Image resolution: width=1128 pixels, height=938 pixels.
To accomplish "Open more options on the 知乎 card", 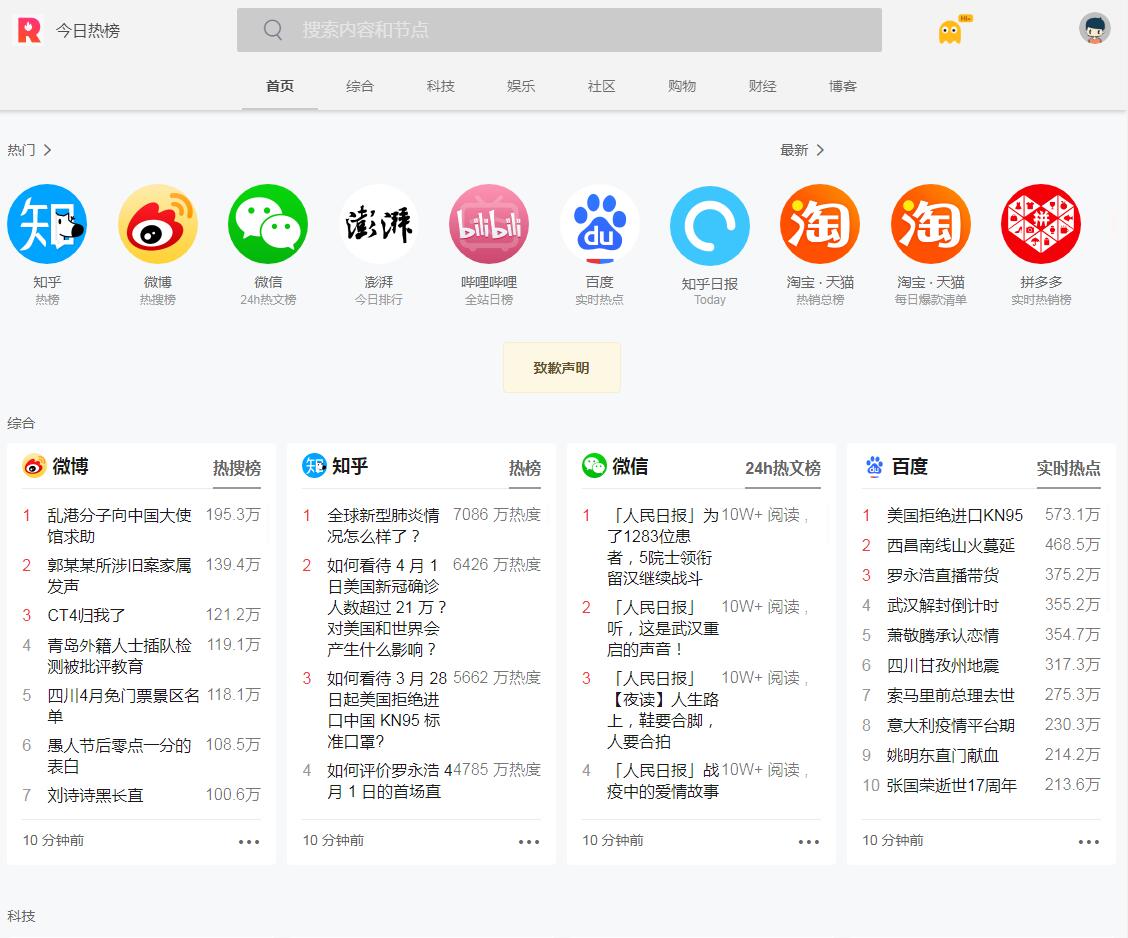I will coord(529,842).
